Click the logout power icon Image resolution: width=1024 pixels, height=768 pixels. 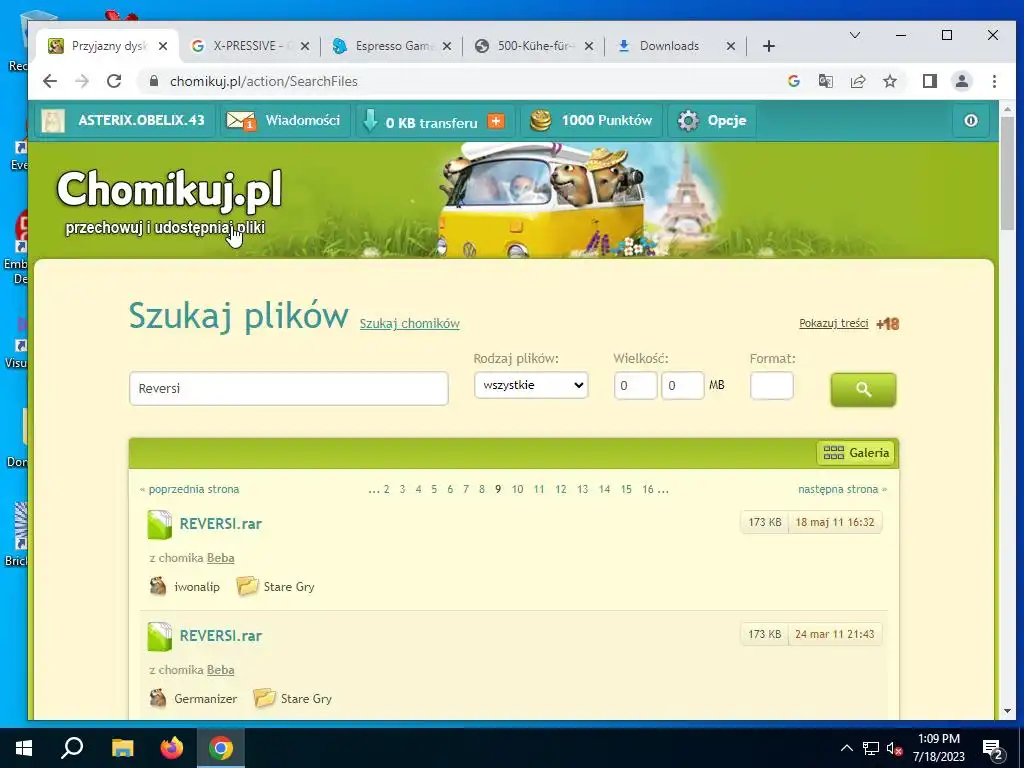coord(971,121)
